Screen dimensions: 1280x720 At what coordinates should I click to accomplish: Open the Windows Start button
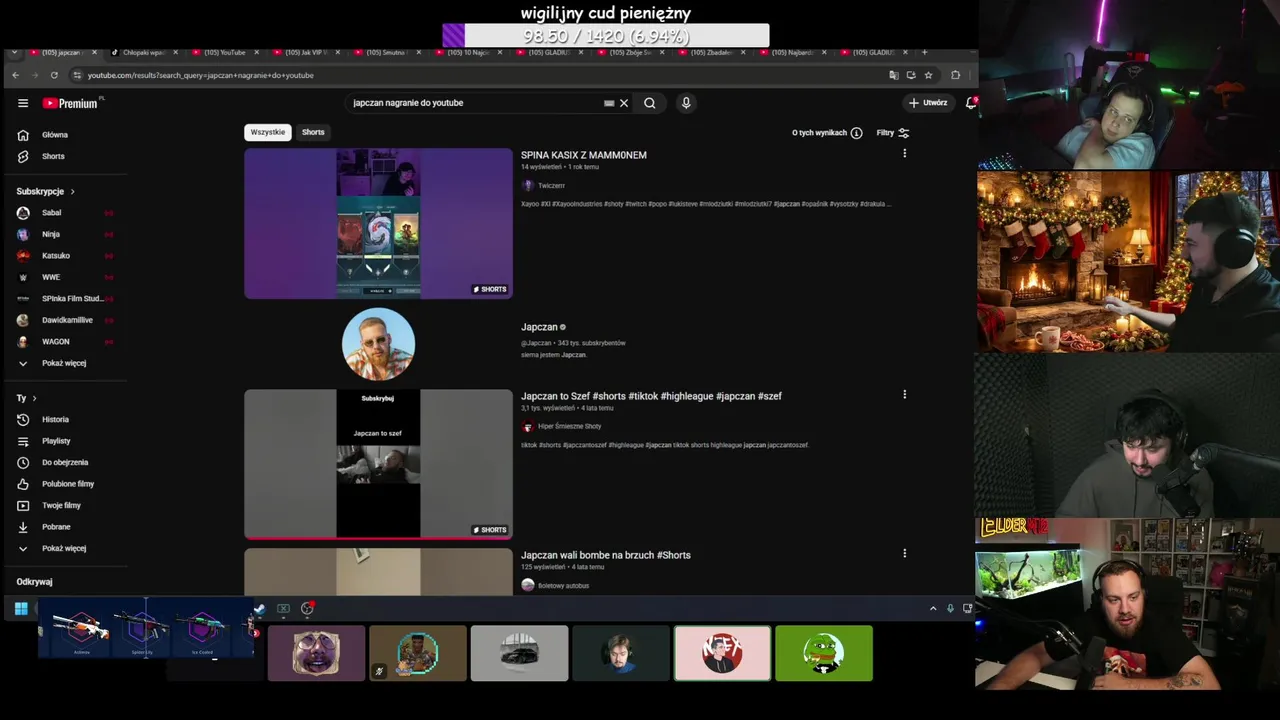21,608
